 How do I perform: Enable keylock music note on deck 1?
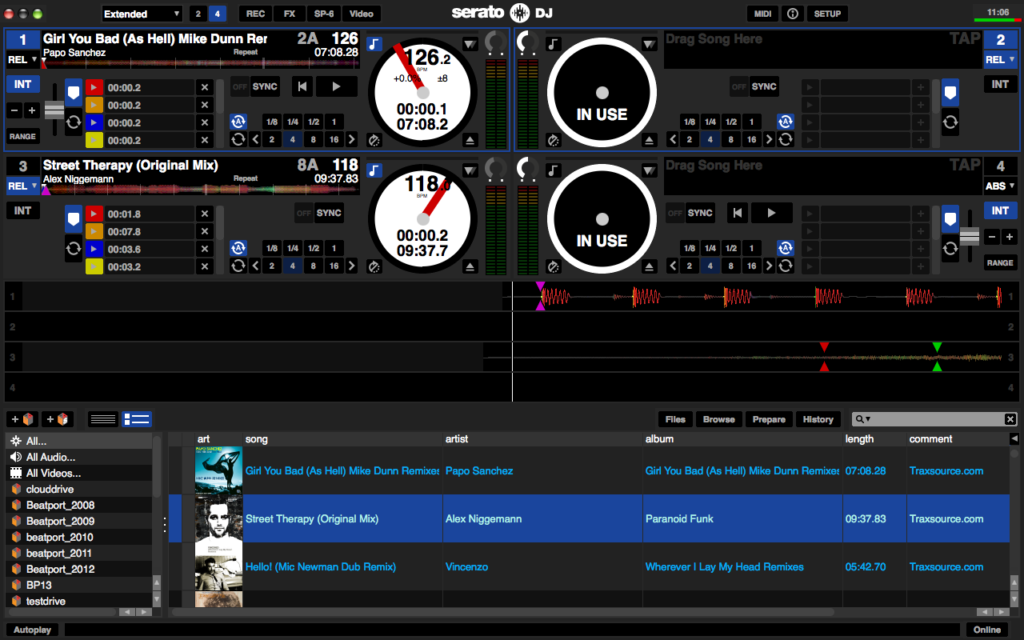click(375, 44)
